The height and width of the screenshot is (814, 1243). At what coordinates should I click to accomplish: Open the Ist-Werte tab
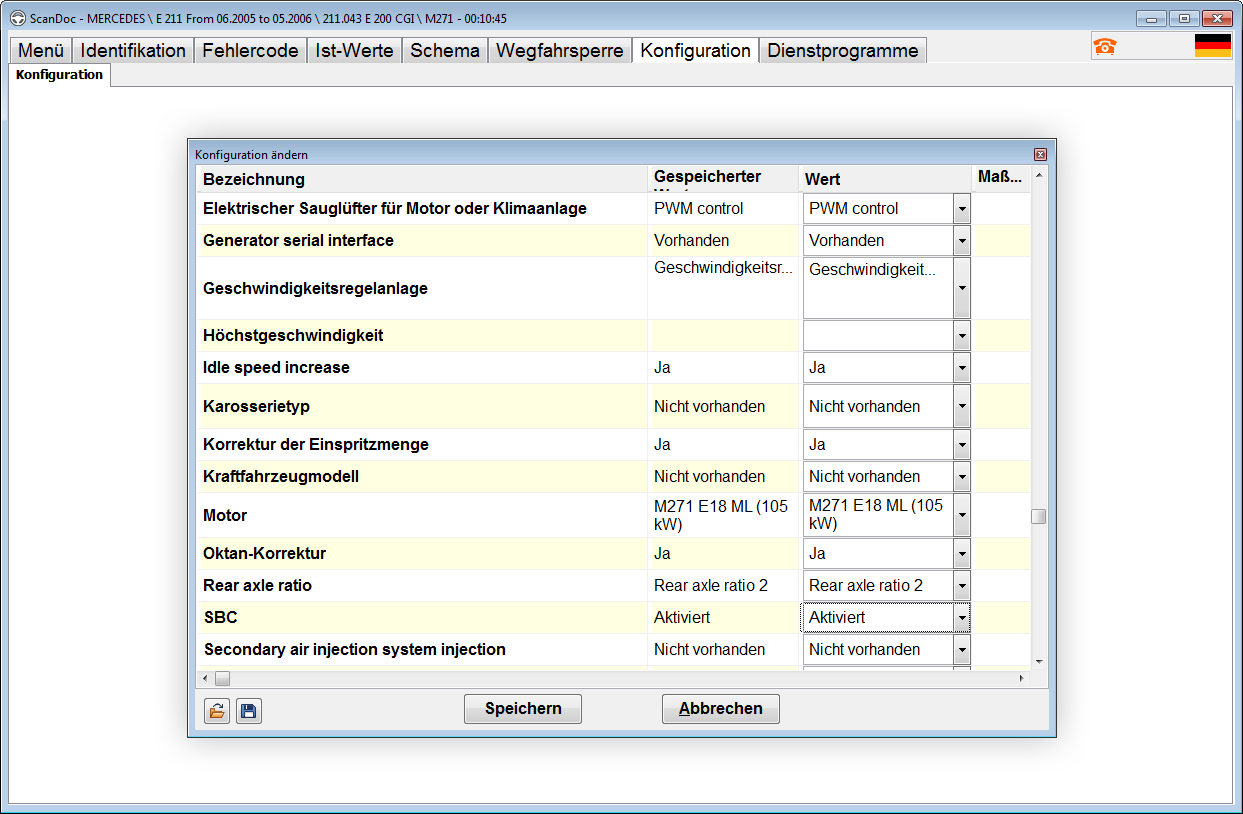tap(354, 51)
